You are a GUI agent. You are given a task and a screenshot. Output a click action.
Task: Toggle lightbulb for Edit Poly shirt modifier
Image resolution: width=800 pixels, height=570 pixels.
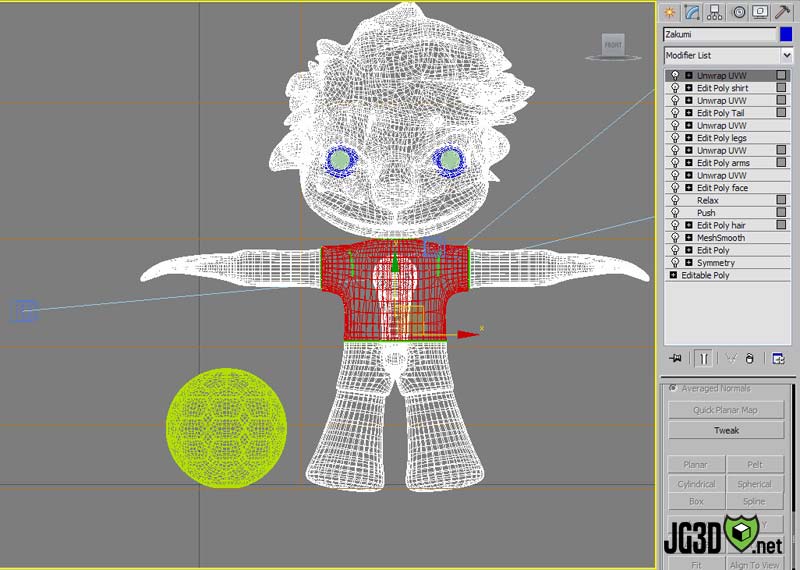coord(676,88)
